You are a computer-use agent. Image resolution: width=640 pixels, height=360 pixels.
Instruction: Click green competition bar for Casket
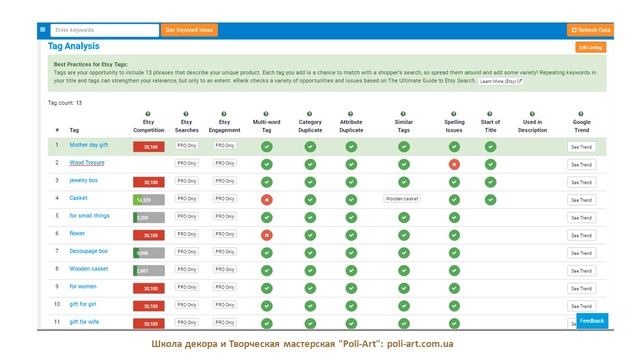click(x=149, y=200)
